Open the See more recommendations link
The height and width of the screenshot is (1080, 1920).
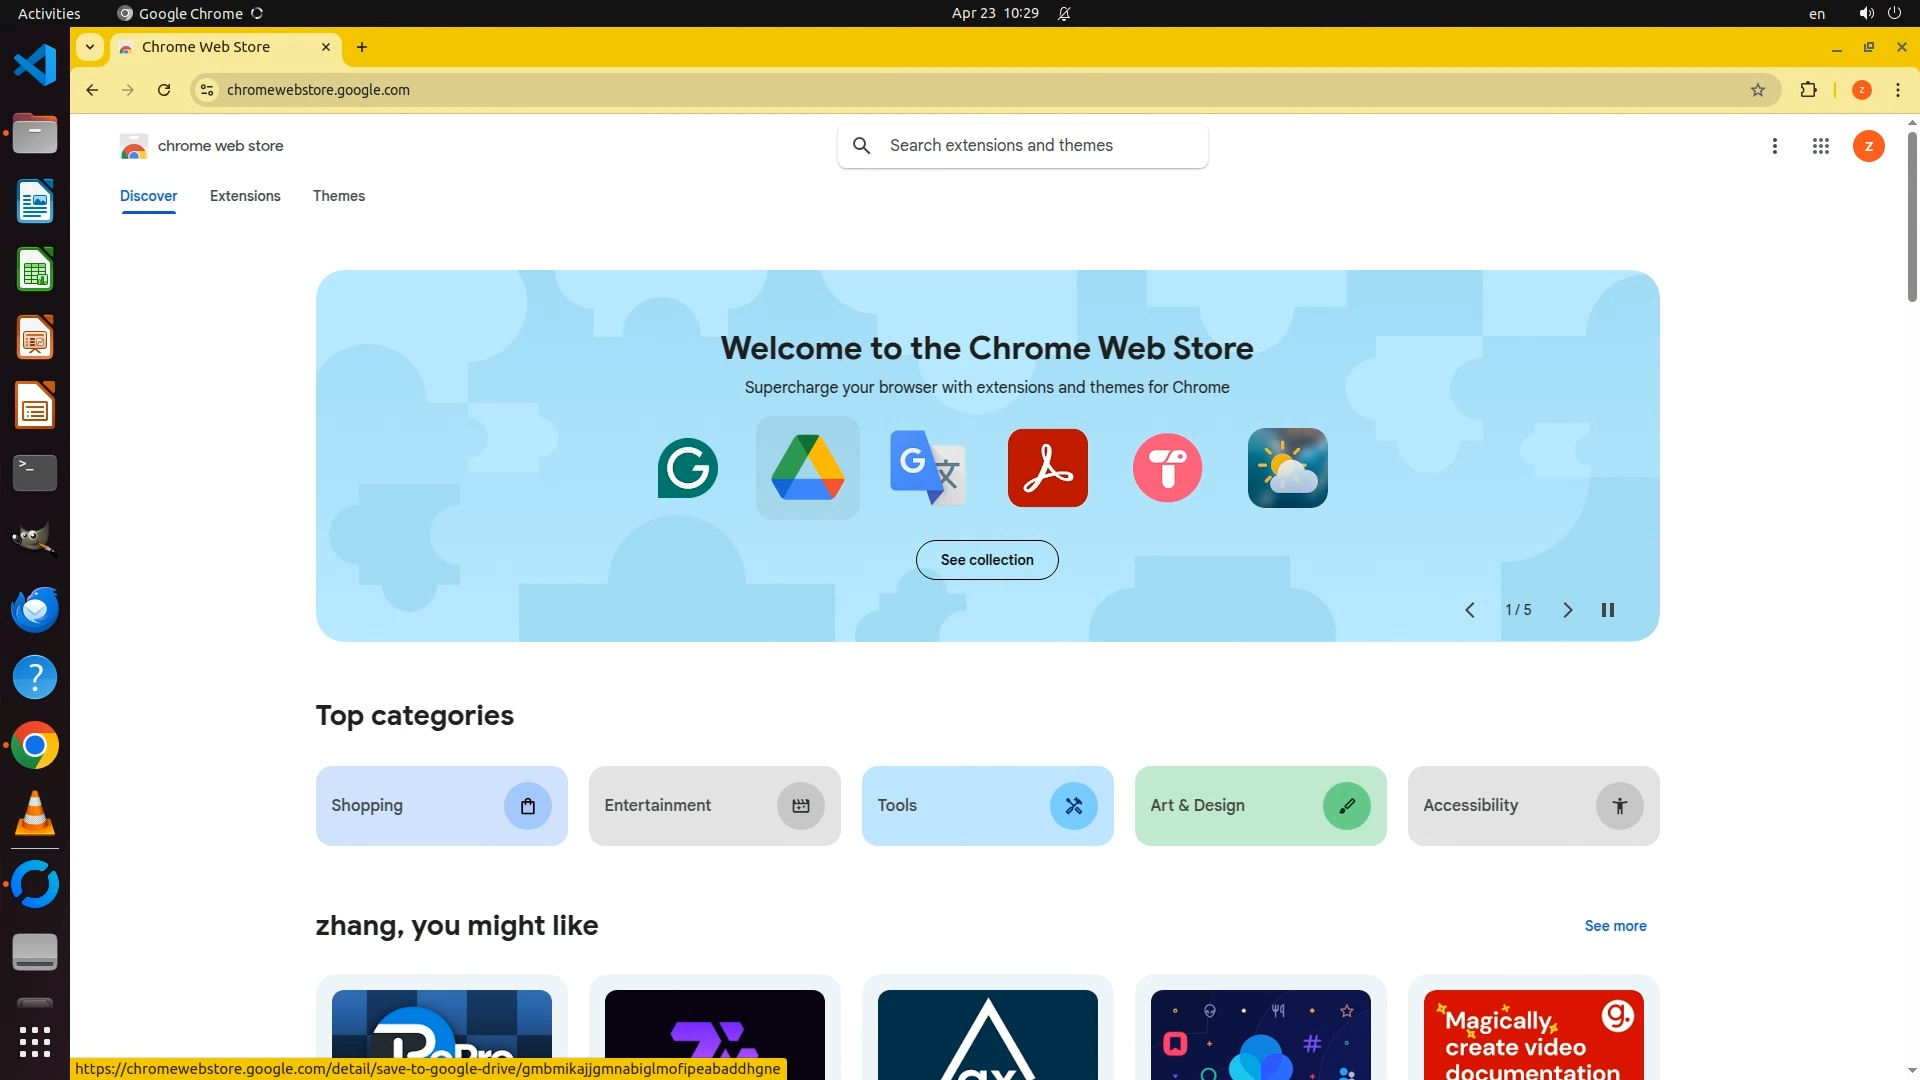[1615, 926]
